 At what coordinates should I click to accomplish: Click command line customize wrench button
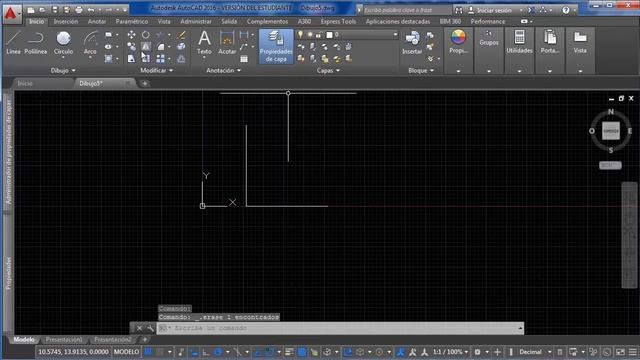[x=150, y=328]
